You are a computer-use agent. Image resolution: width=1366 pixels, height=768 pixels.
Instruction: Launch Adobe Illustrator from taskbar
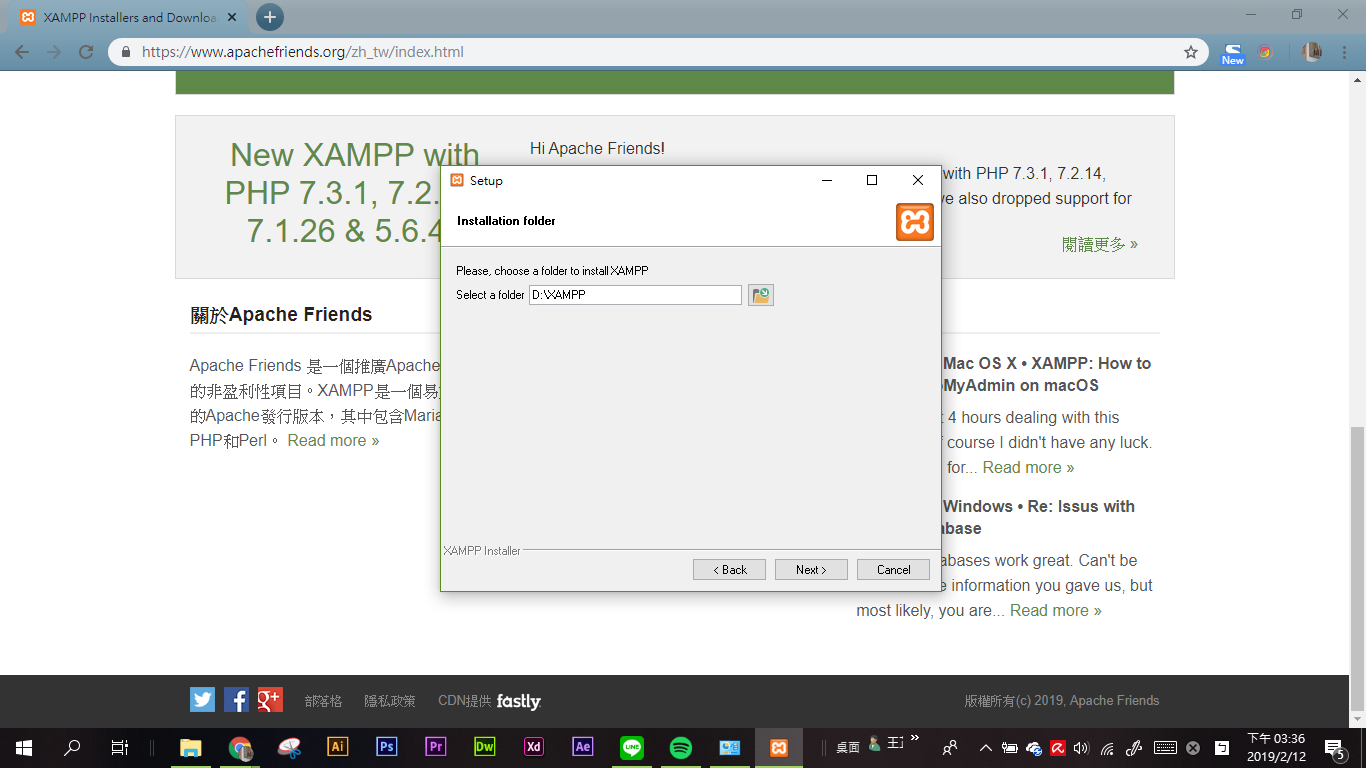click(x=337, y=747)
